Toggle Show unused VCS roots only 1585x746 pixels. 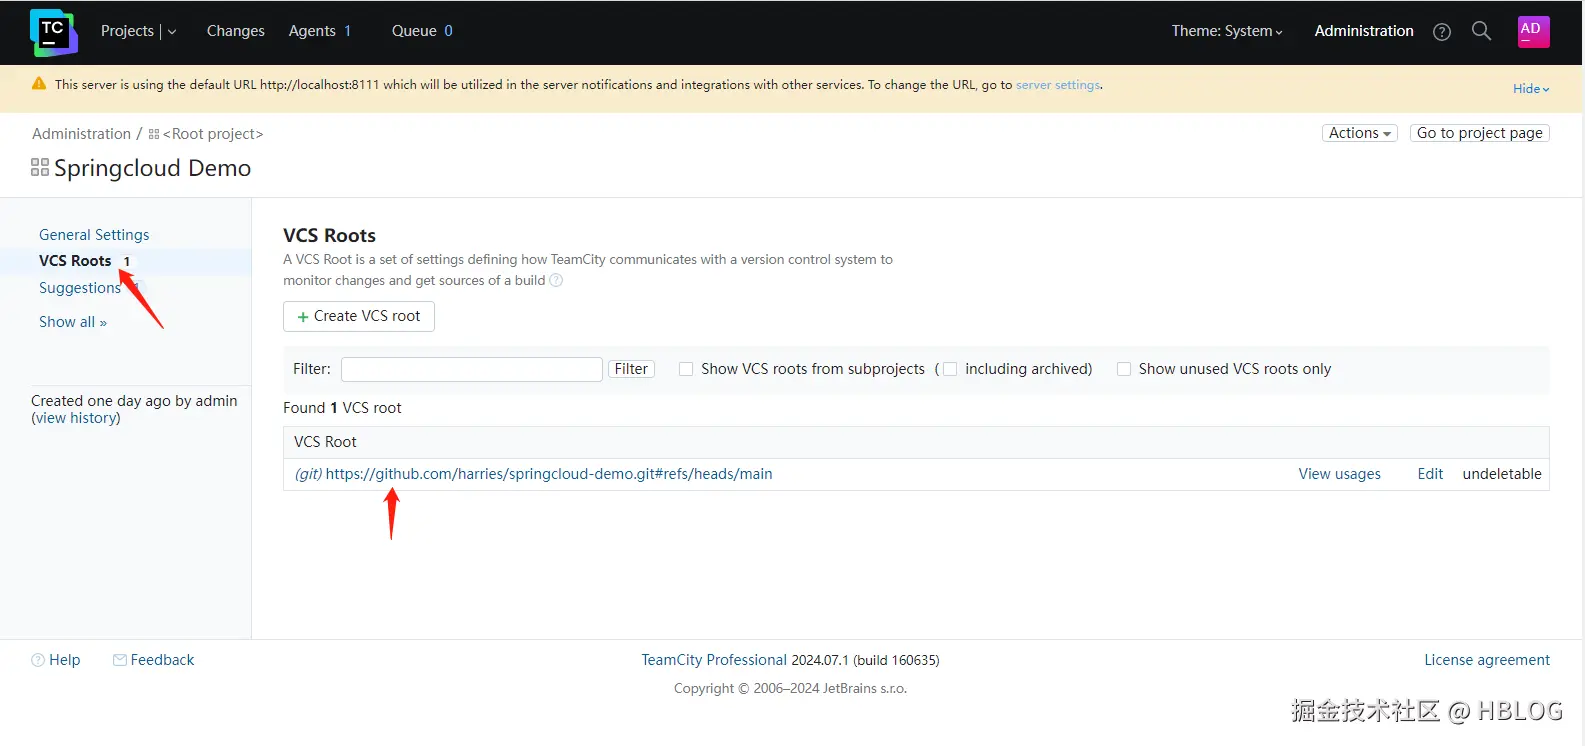point(1124,369)
